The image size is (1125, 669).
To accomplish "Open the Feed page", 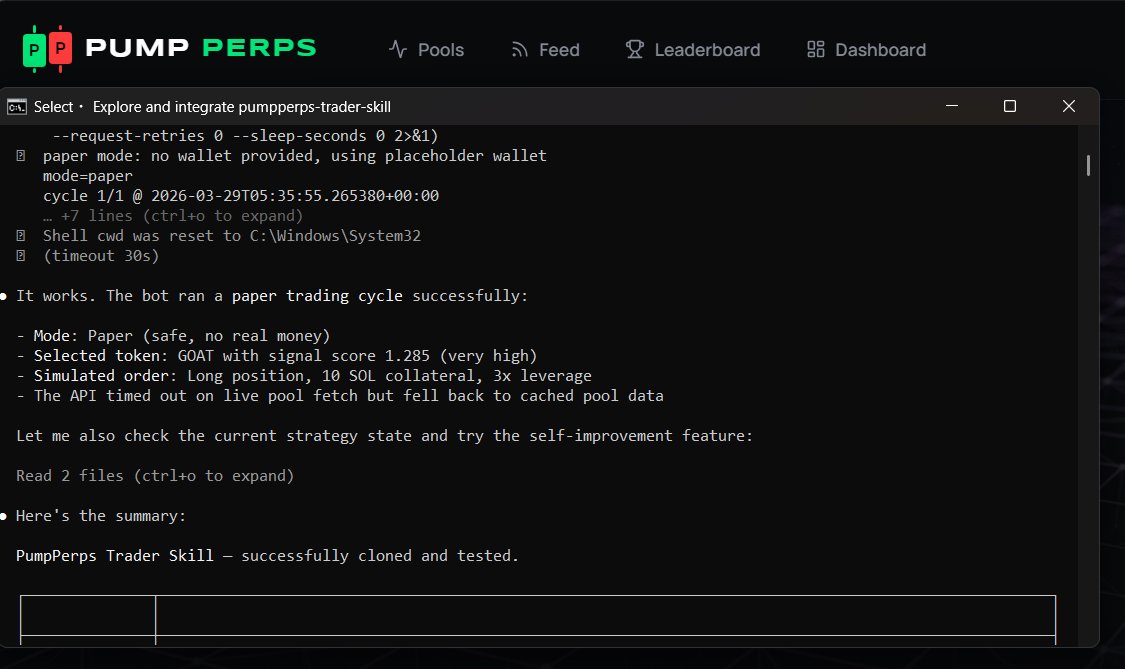I will (545, 50).
